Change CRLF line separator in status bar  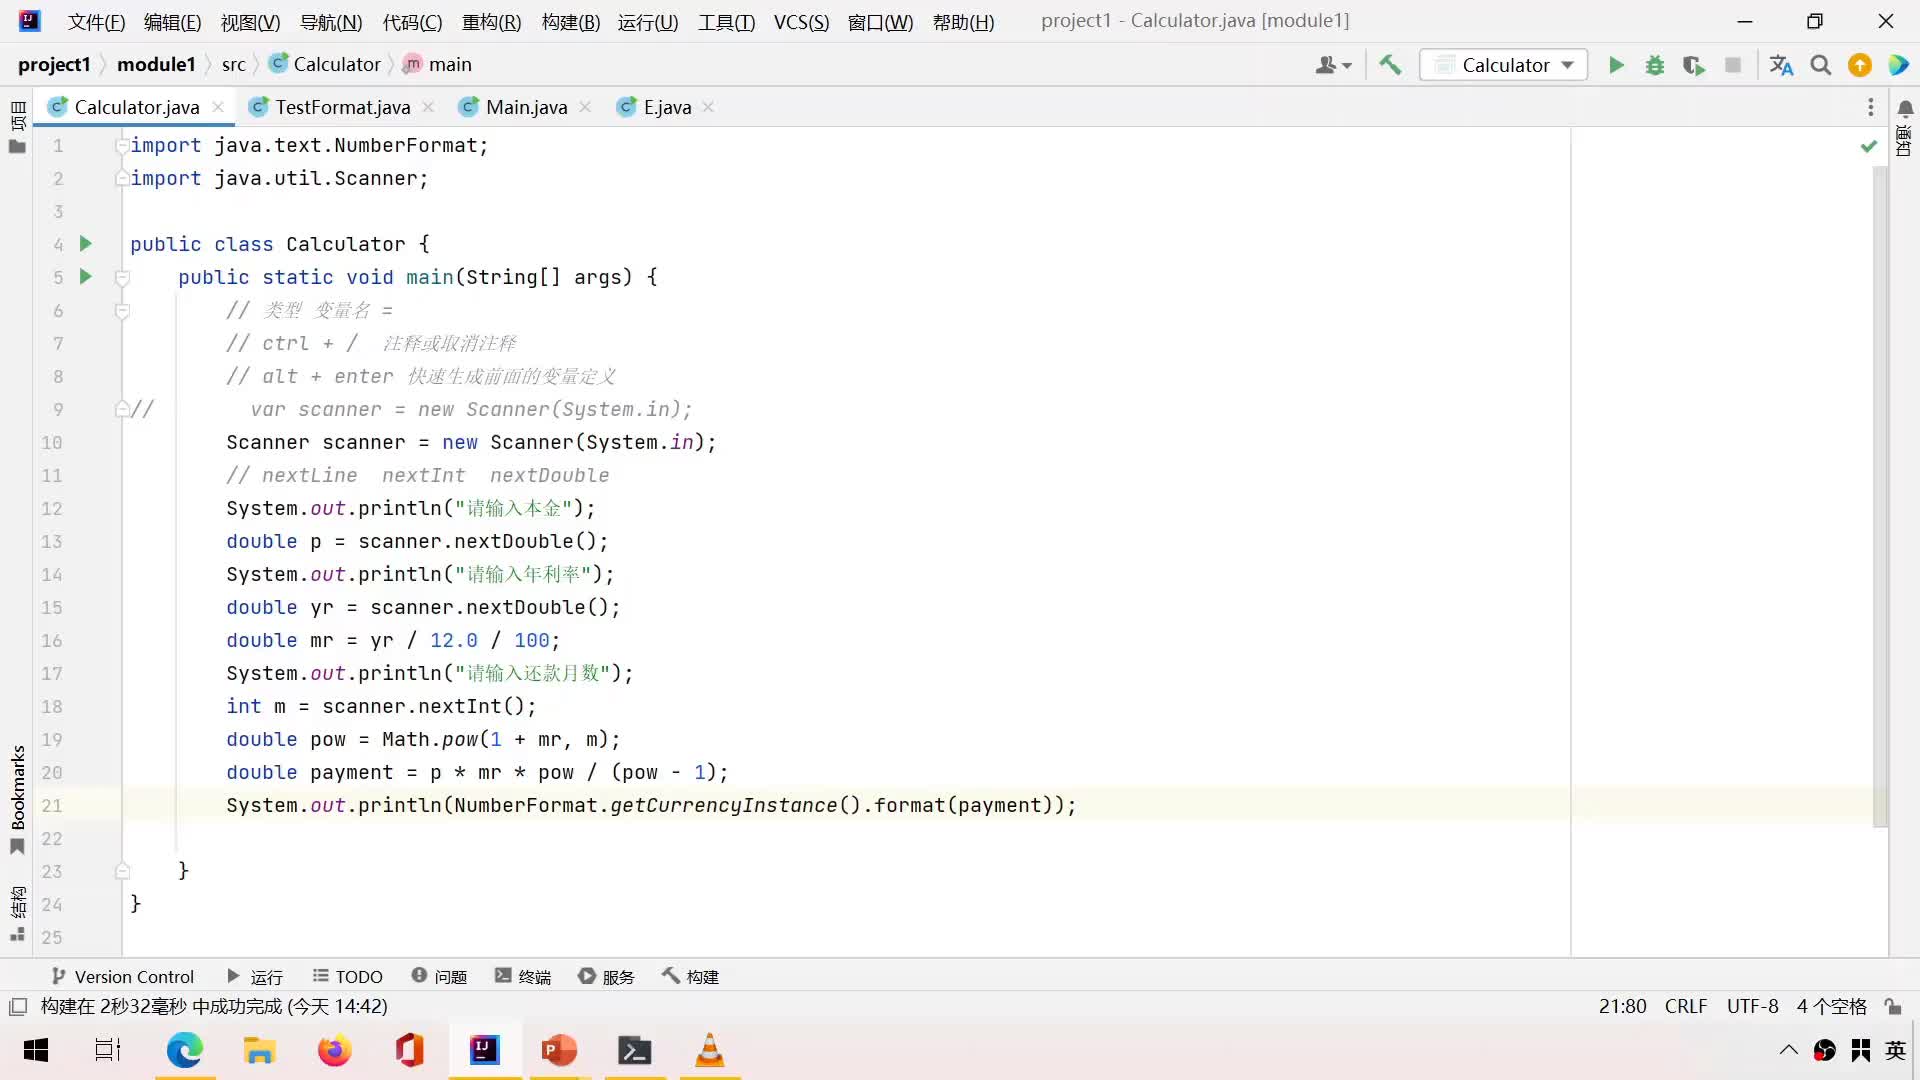coord(1686,1006)
